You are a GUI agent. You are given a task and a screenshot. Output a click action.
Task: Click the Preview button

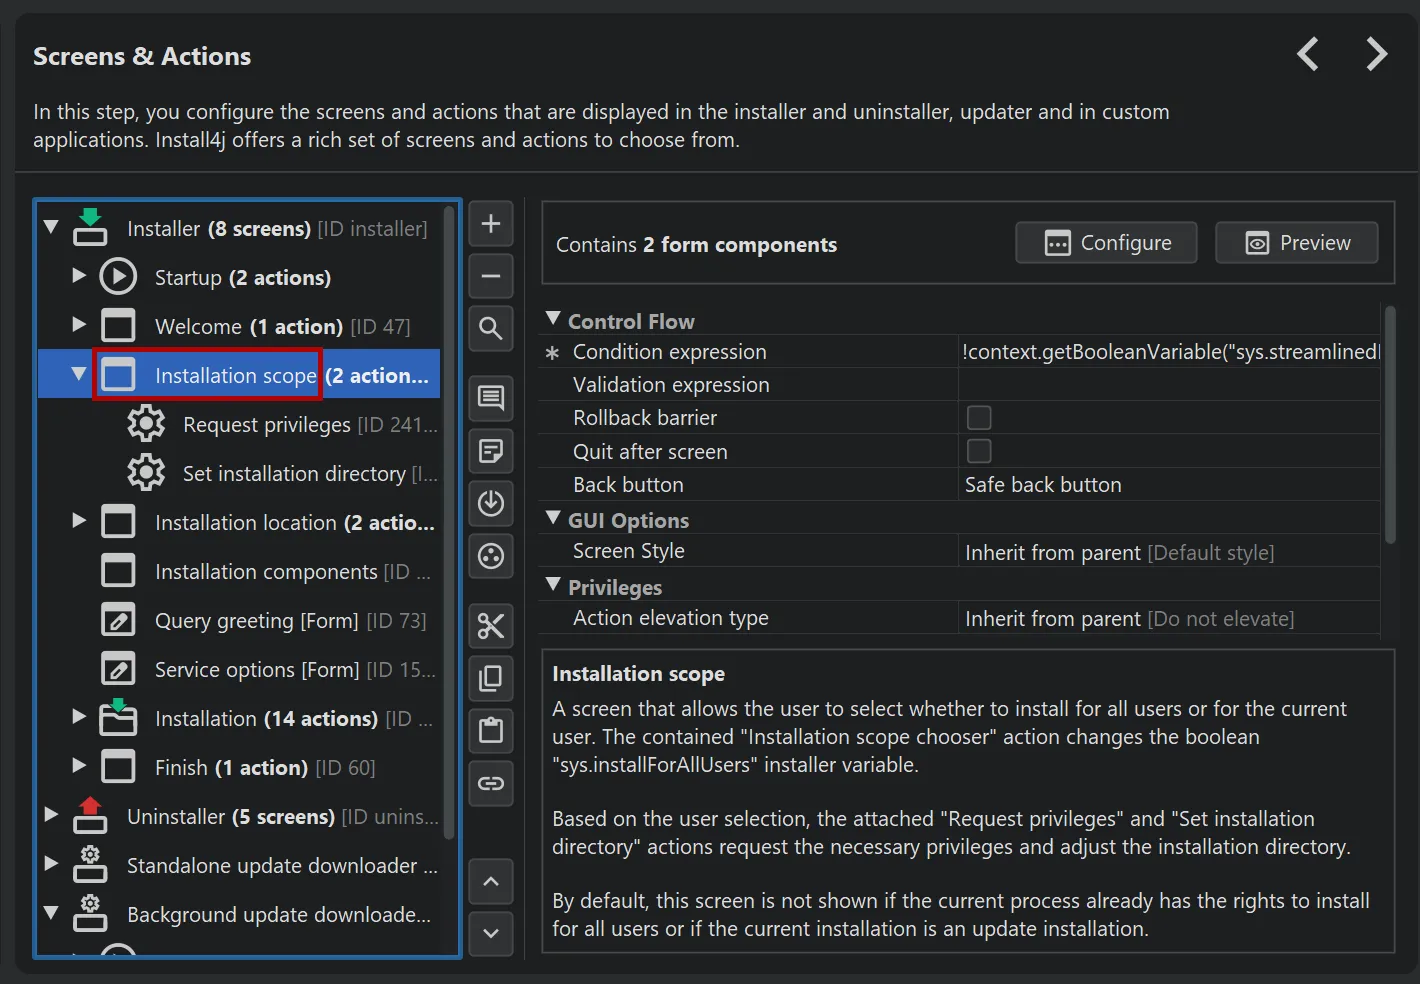(1297, 243)
